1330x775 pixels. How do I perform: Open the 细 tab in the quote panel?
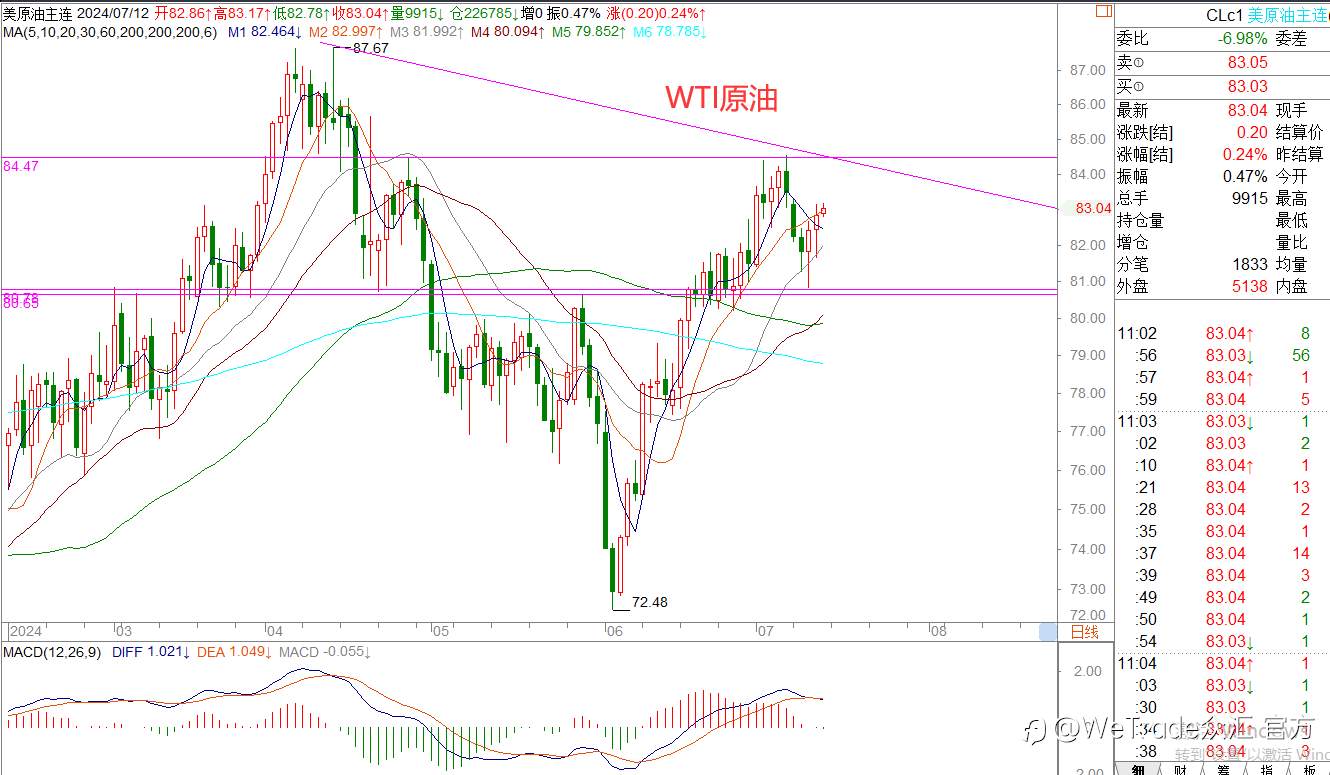(x=1138, y=767)
